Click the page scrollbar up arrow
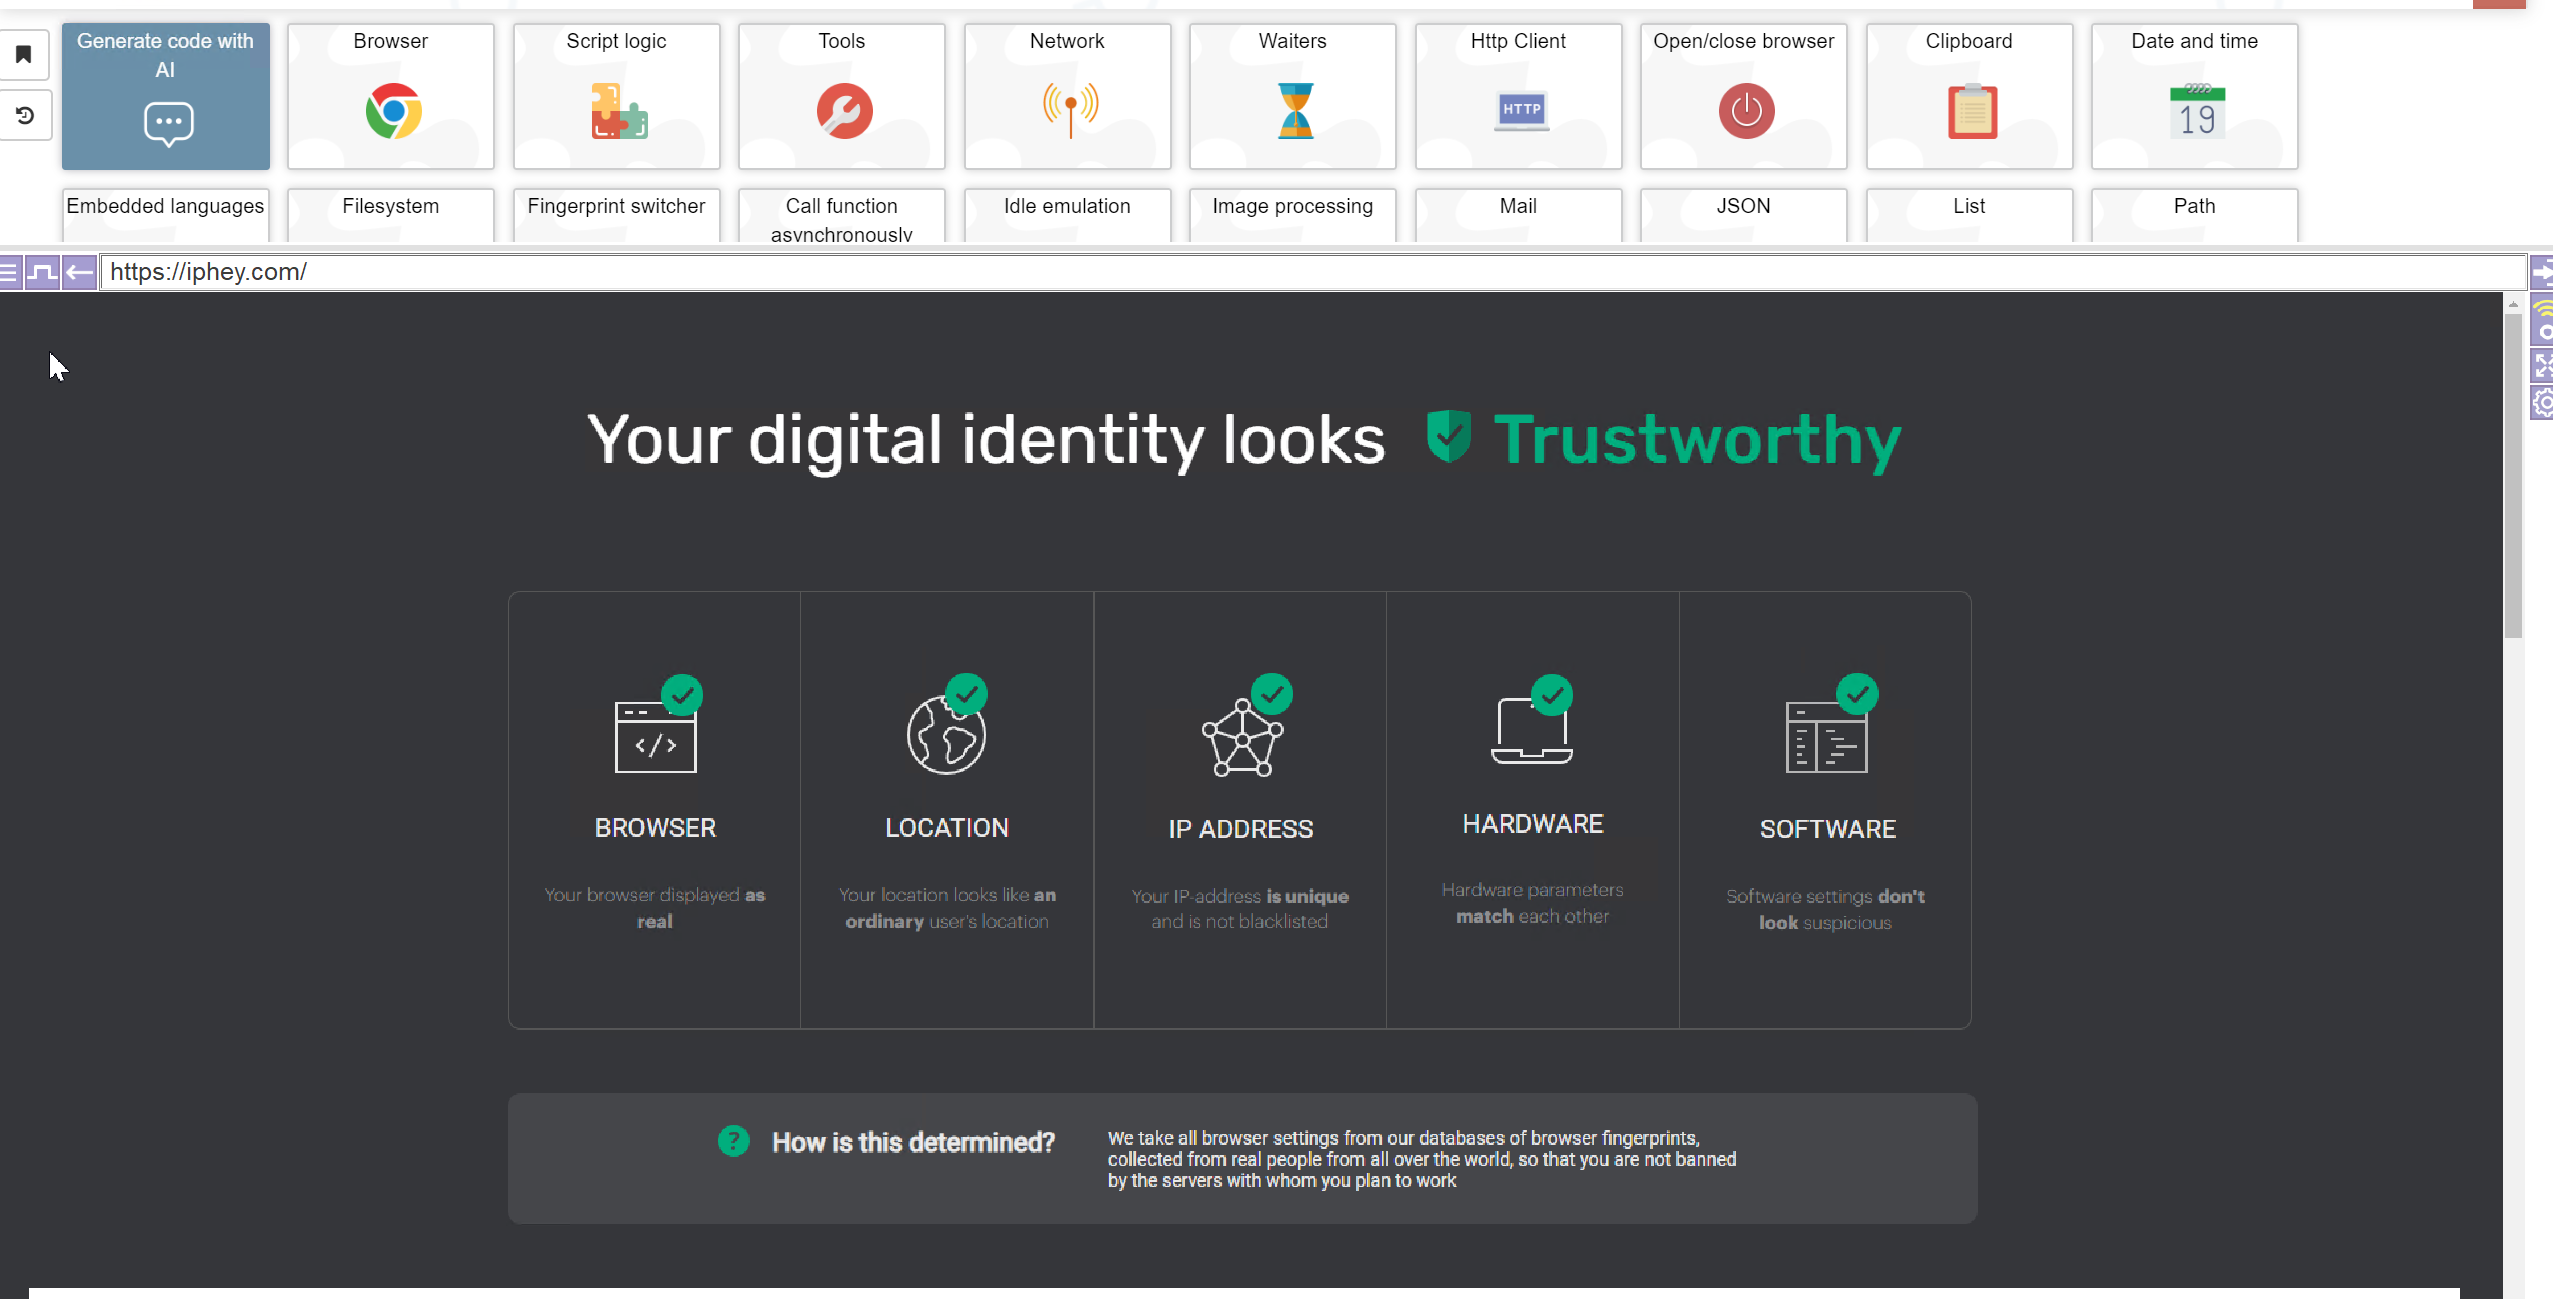Image resolution: width=2553 pixels, height=1299 pixels. tap(2512, 305)
